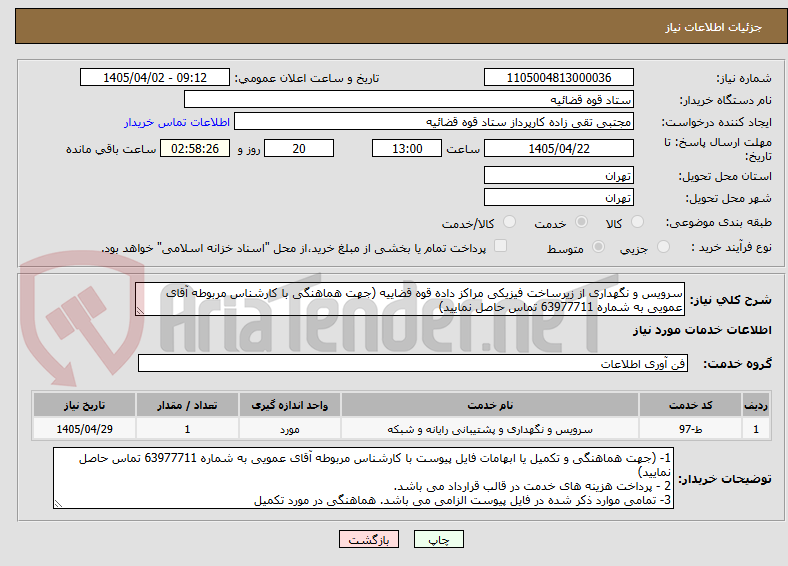Select the جزیی purchase type radio
788x566 pixels.
[663, 246]
